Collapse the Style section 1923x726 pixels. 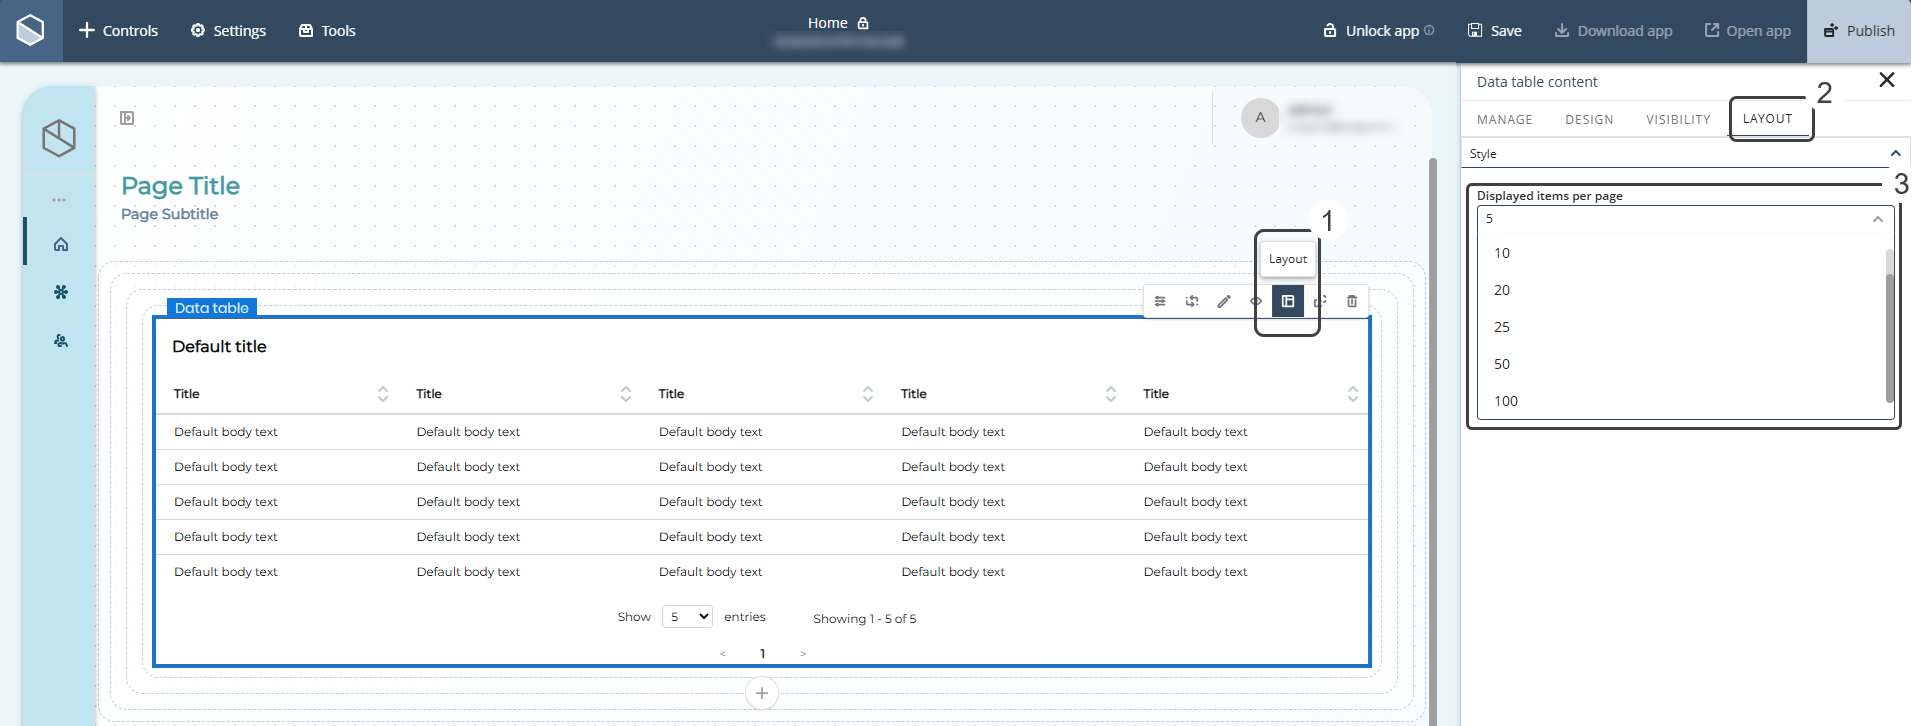point(1894,154)
